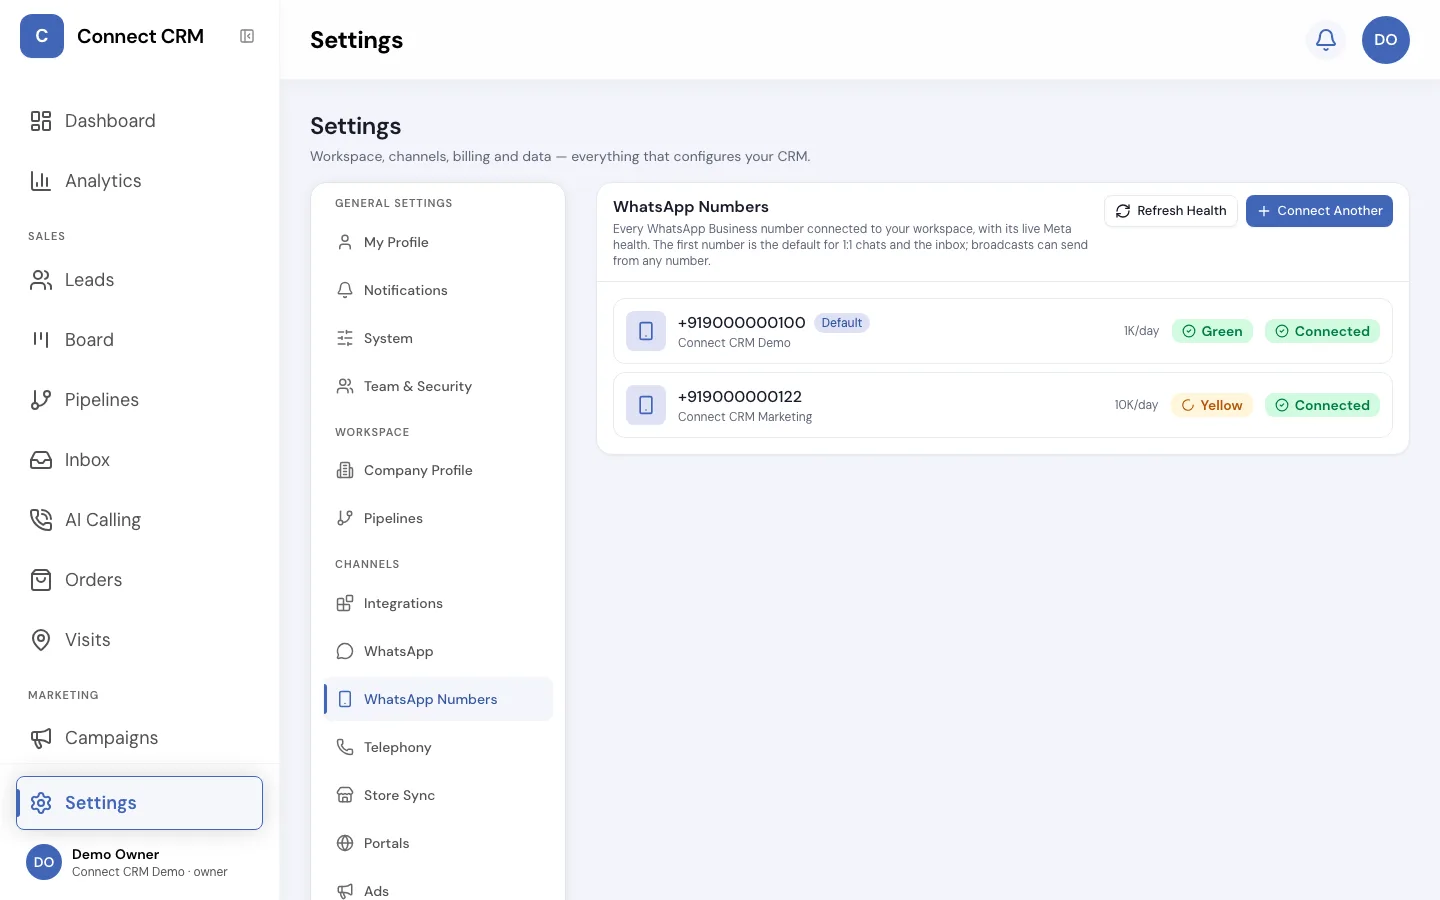The image size is (1440, 900).
Task: Click the phone icon for +919000000122
Action: point(646,405)
